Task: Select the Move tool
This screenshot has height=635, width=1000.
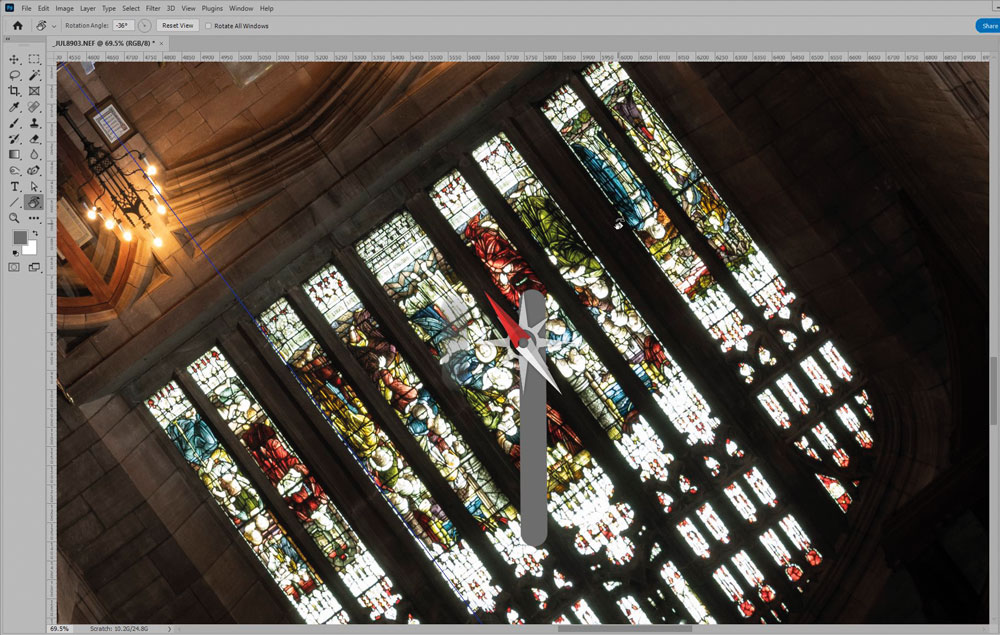Action: click(x=14, y=59)
